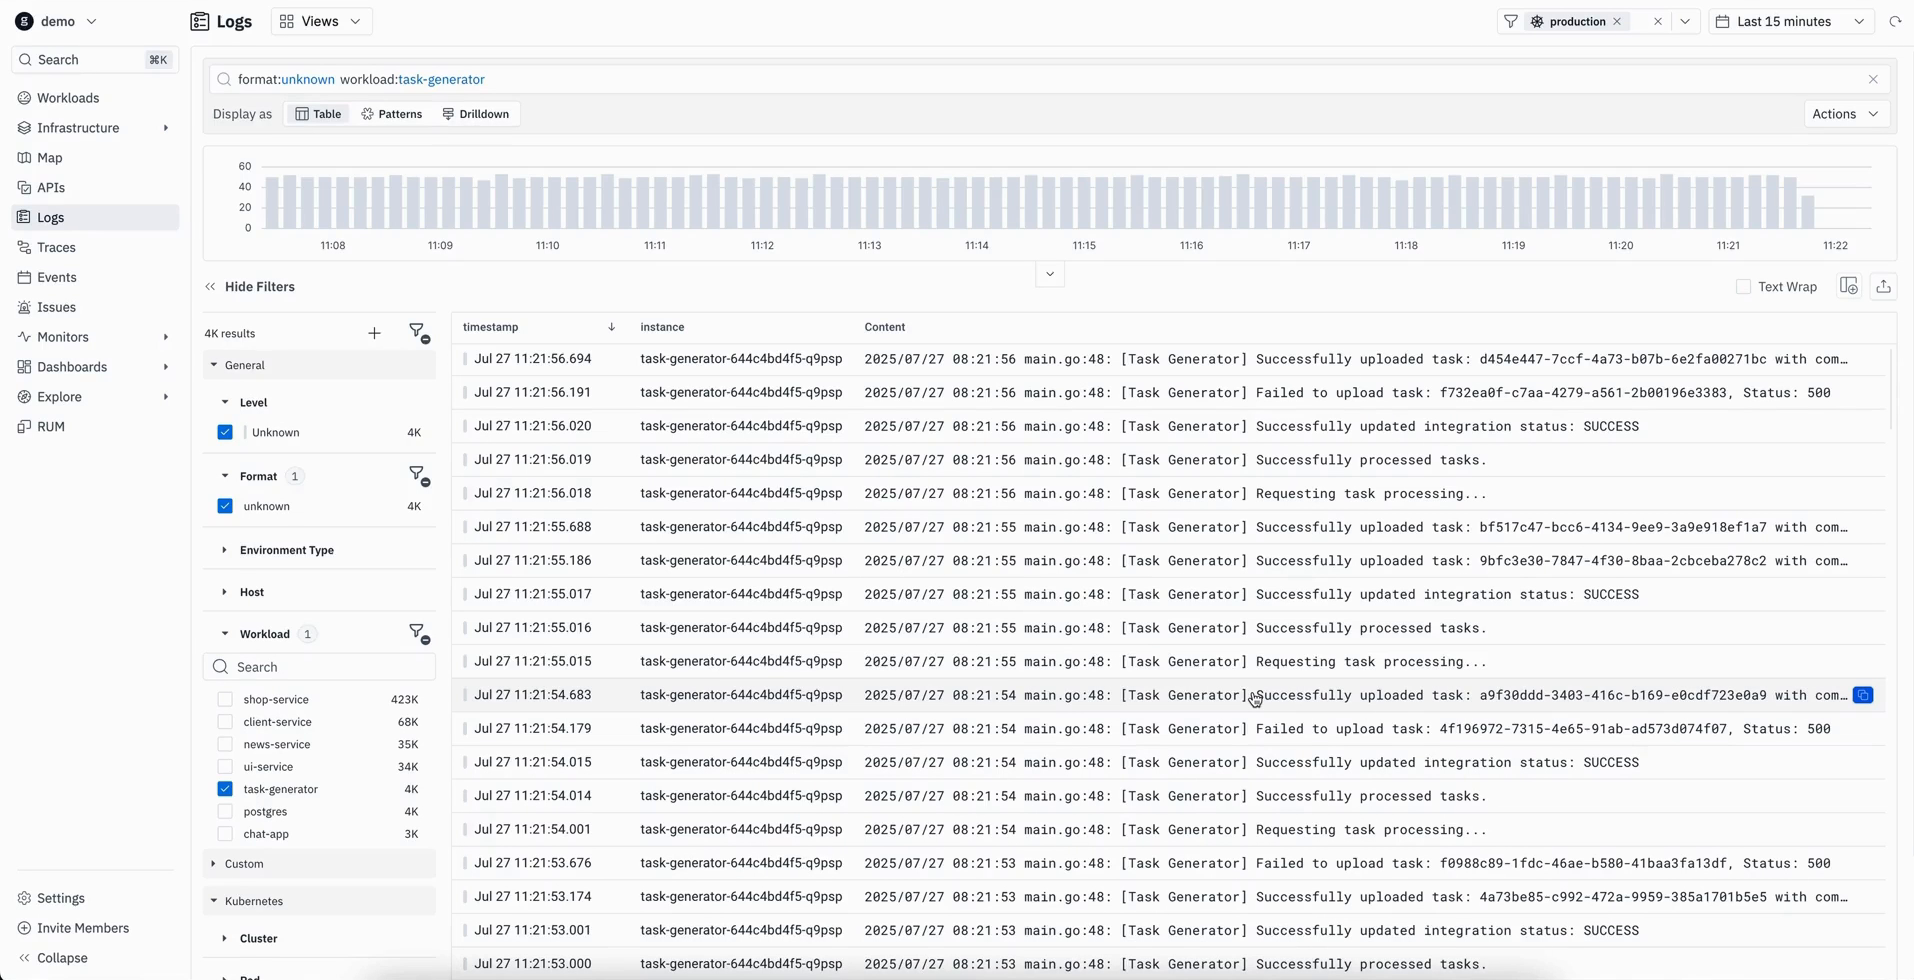Screen dimensions: 1914x980
Task: Switch to Drilldown view
Action: click(477, 113)
